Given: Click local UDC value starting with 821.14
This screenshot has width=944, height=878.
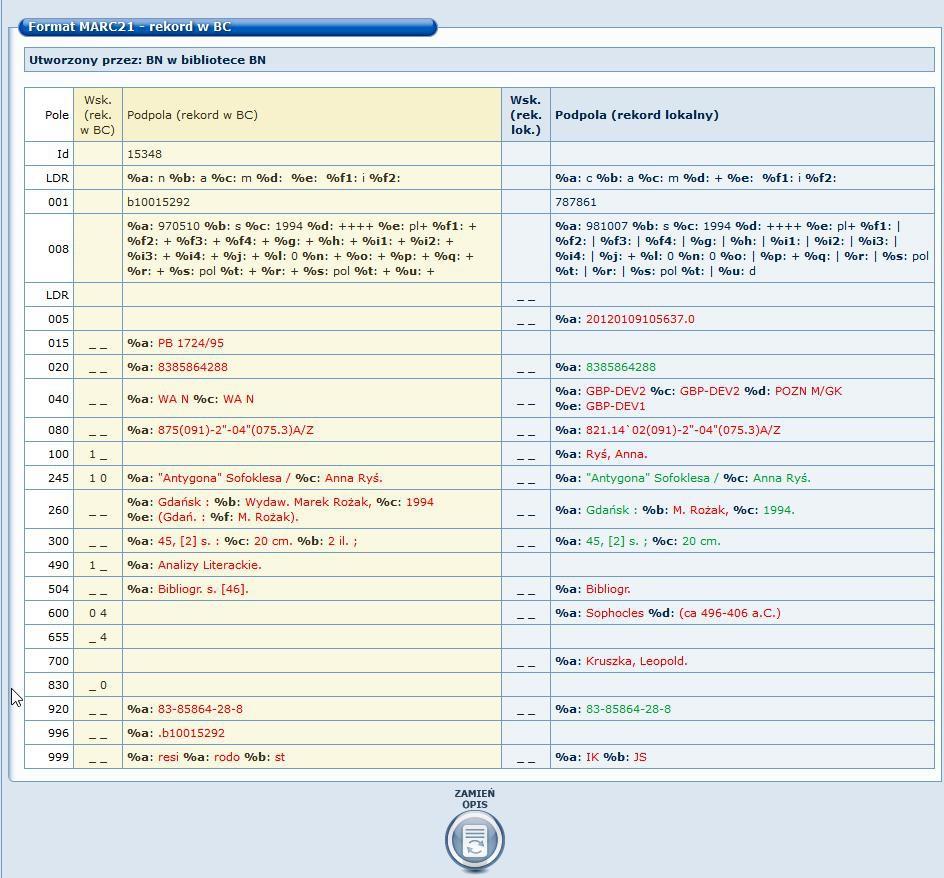Looking at the screenshot, I should click(683, 431).
